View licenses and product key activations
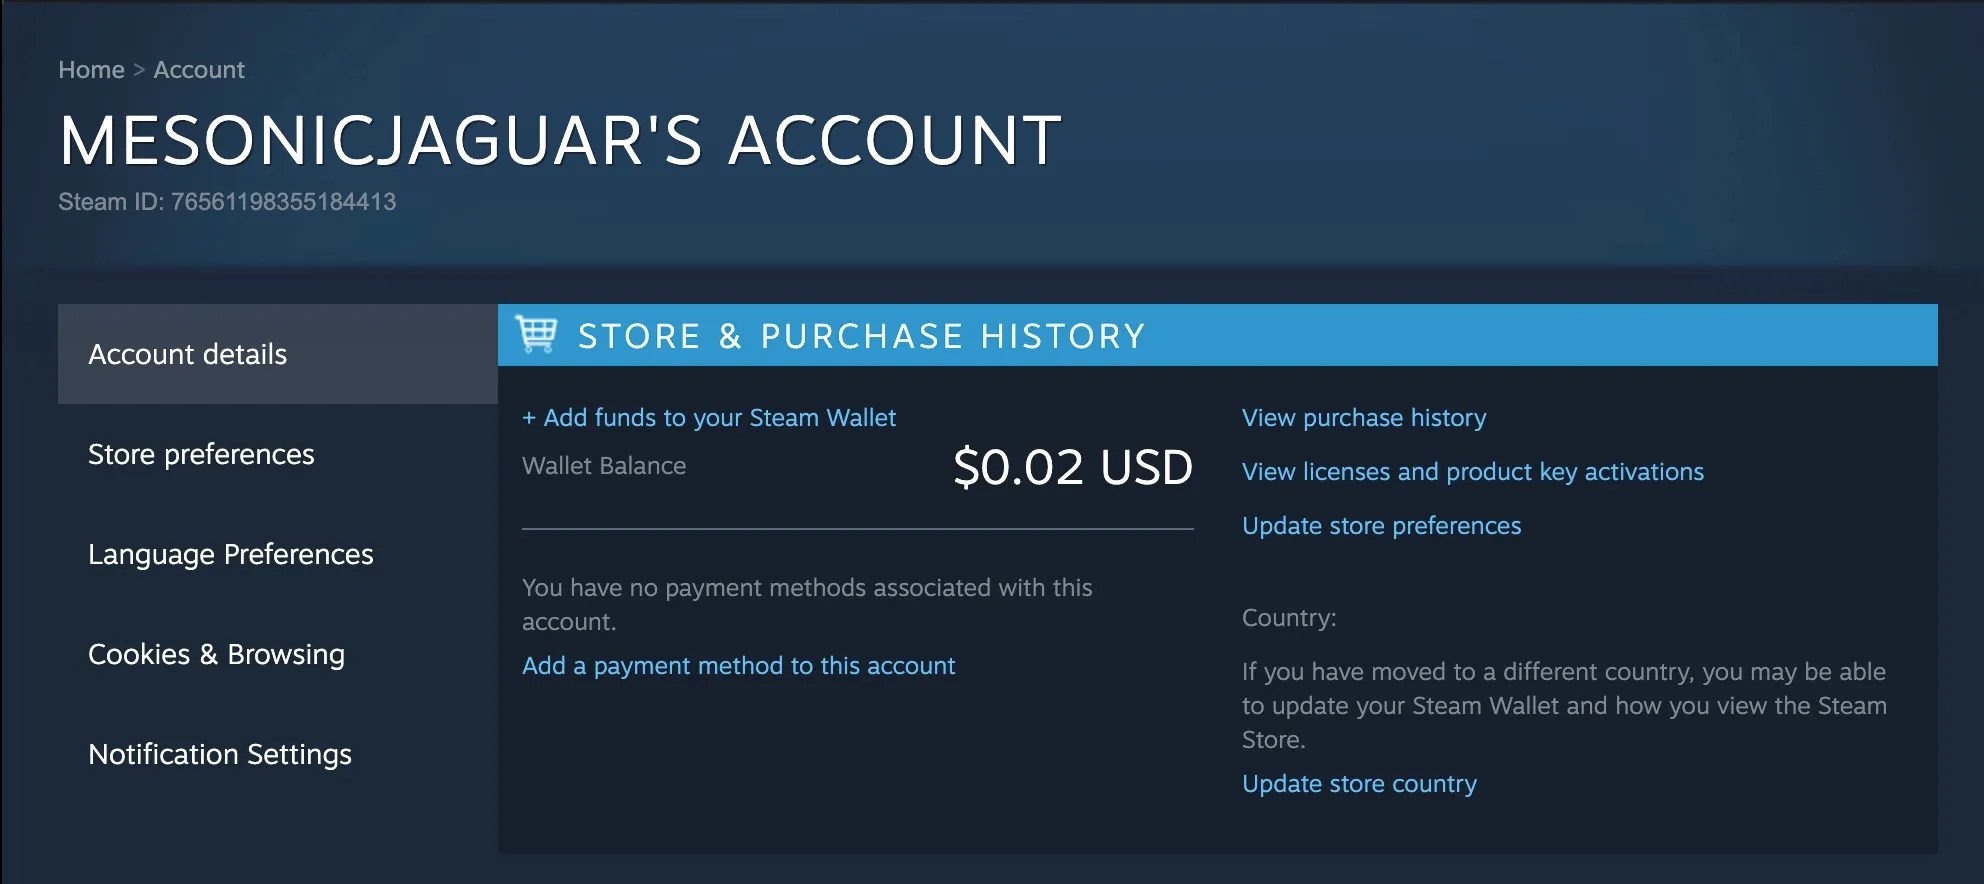 (1472, 471)
